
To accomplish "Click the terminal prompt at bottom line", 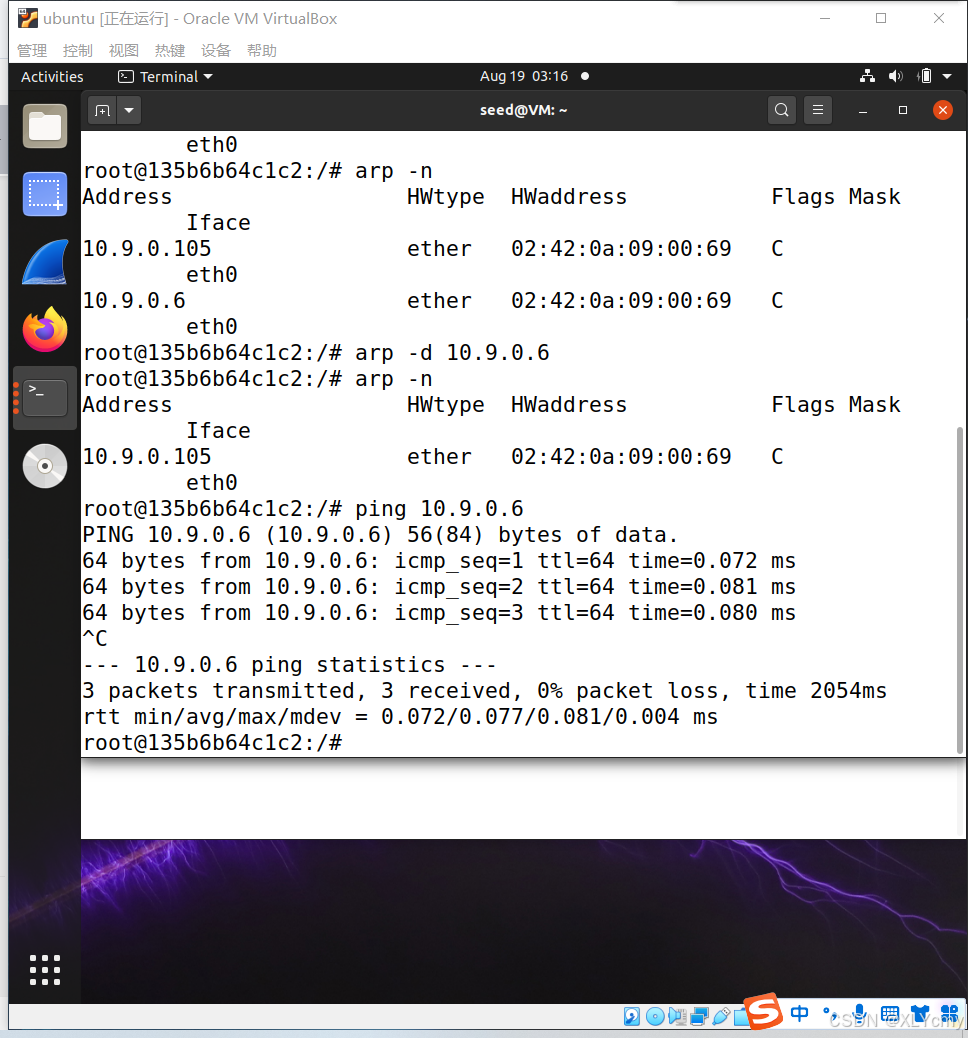I will point(213,743).
